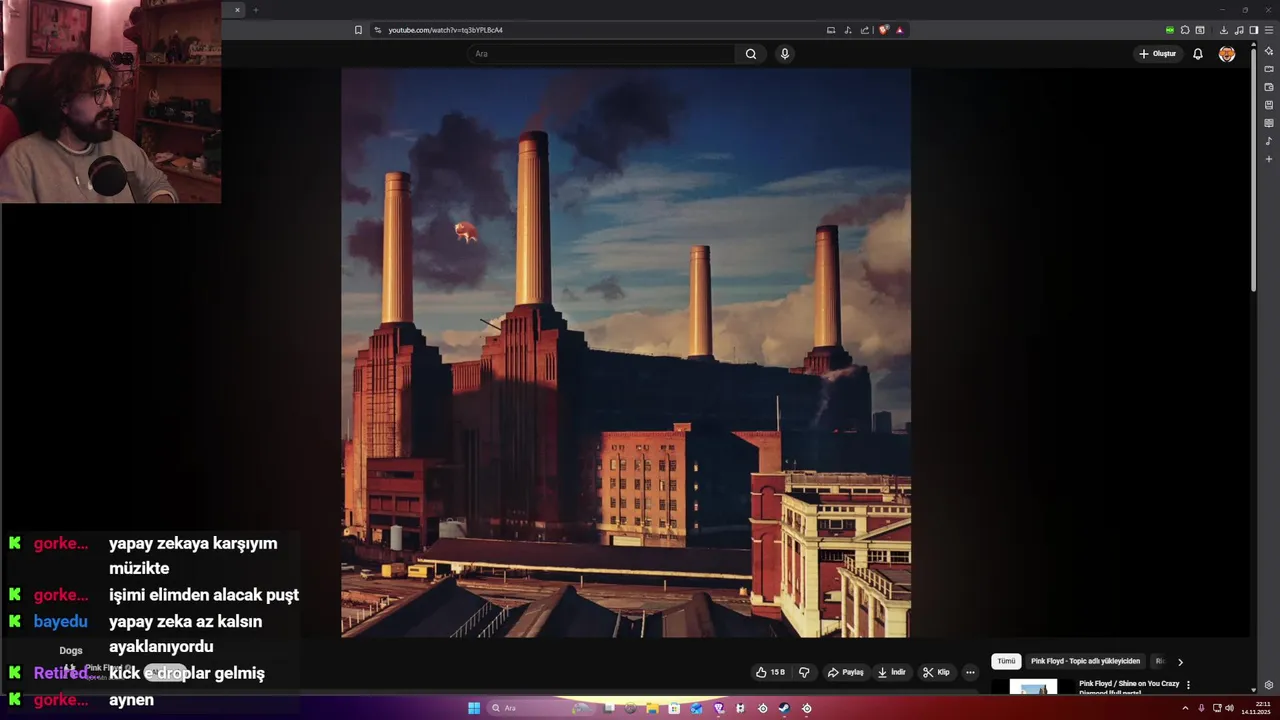Dislike the video with thumbs down
The image size is (1280, 720).
click(x=804, y=672)
